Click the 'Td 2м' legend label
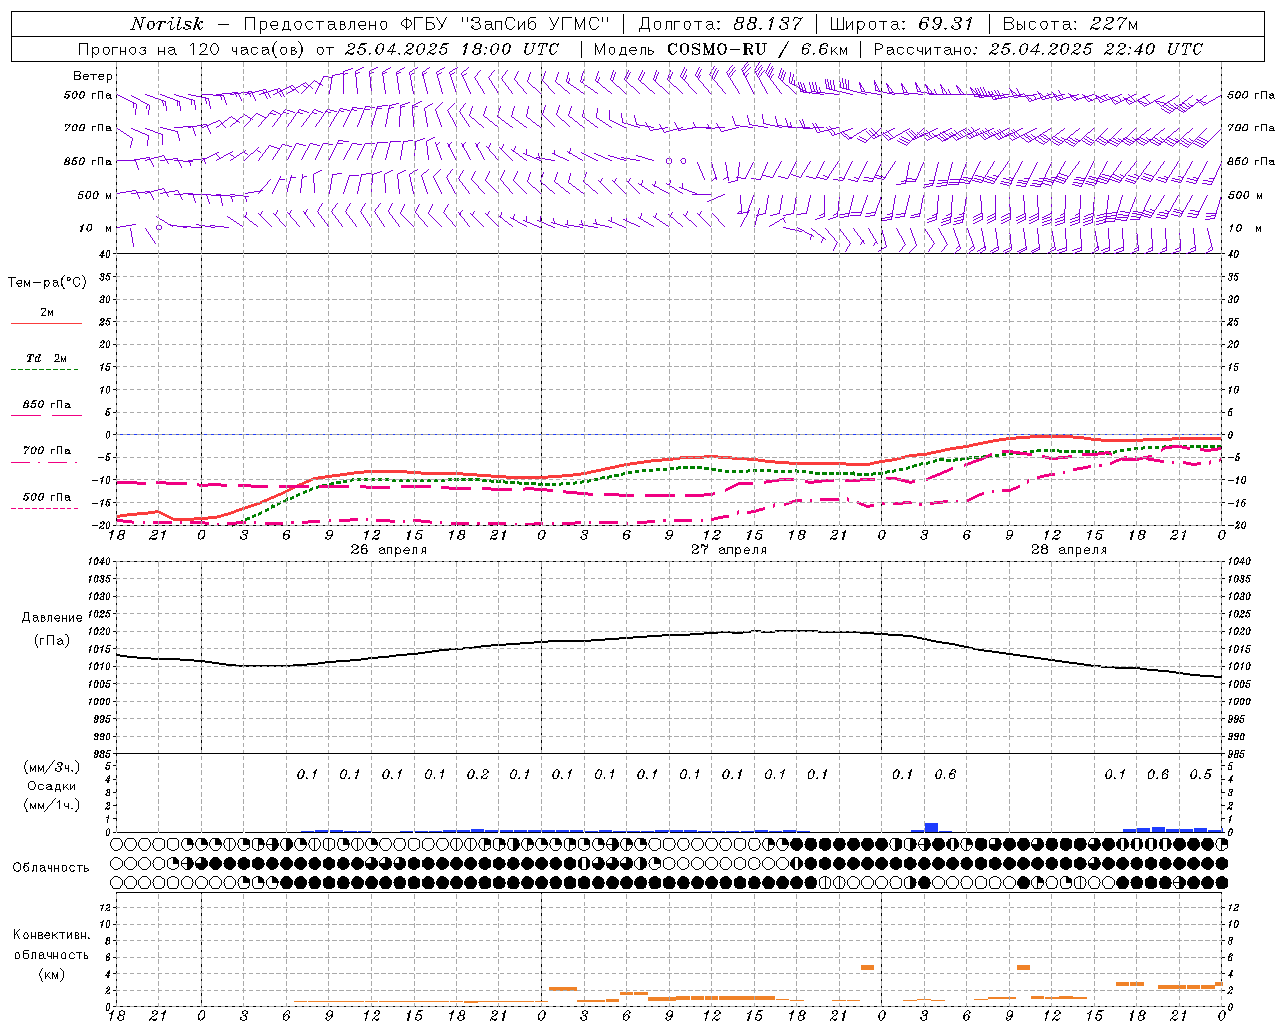The image size is (1280, 1024). [x=47, y=358]
